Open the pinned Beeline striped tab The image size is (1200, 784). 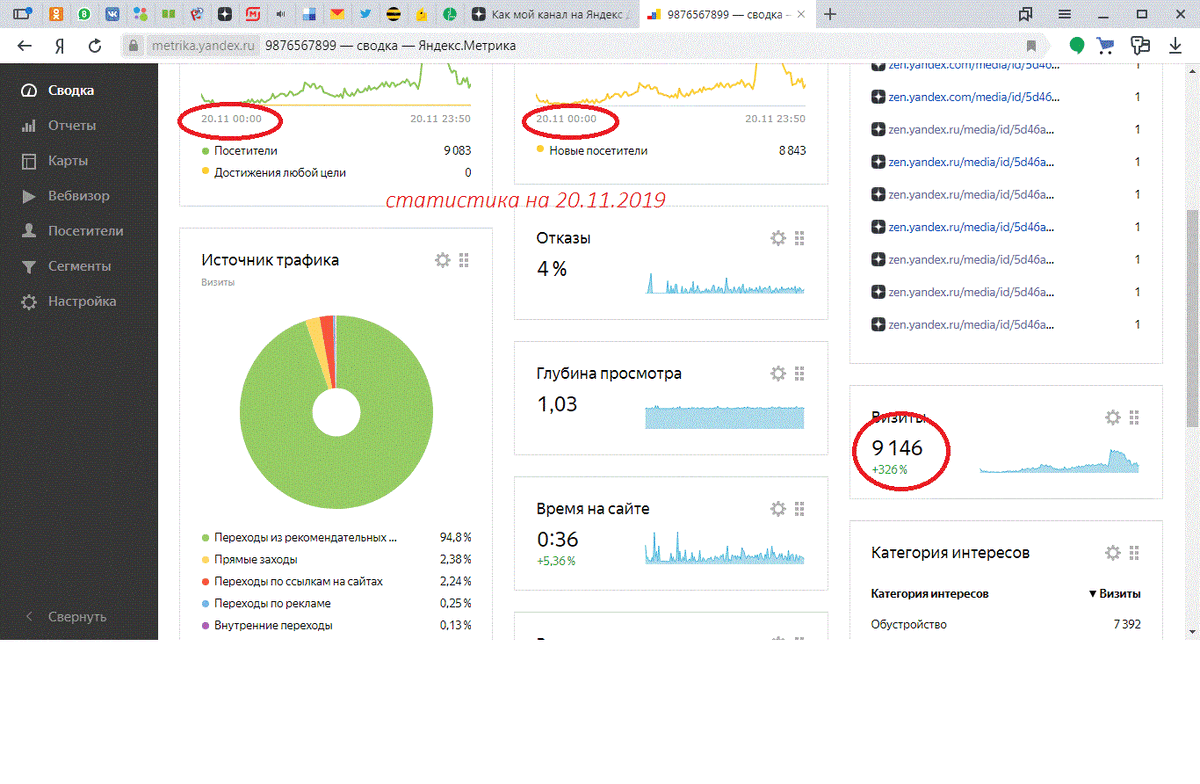click(394, 15)
